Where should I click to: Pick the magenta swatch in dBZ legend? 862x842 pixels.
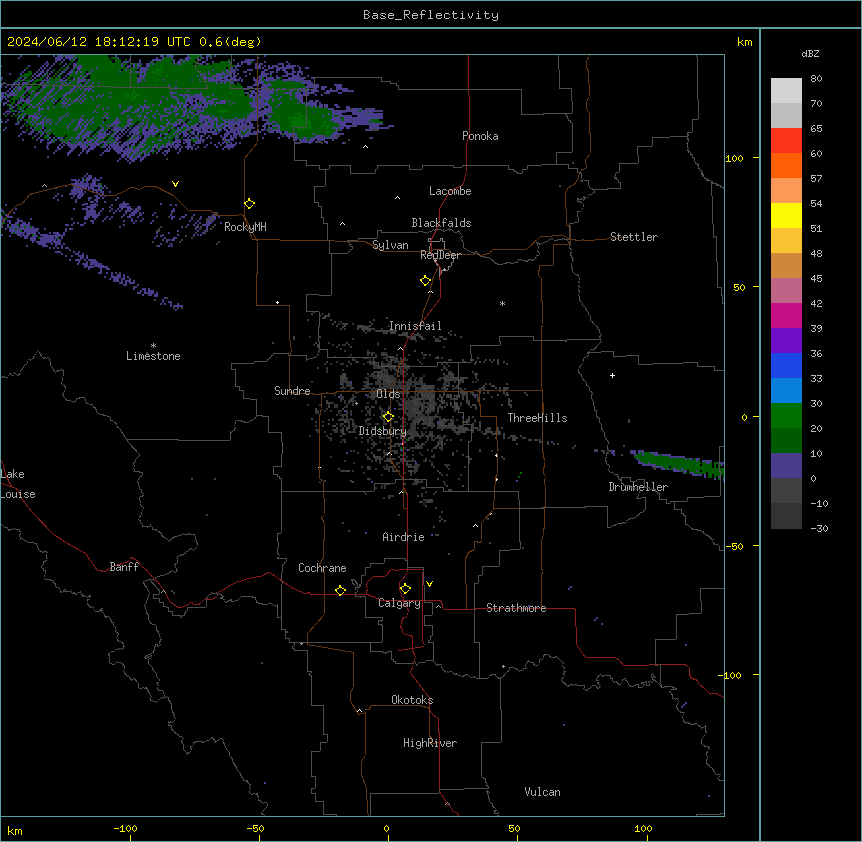click(x=786, y=315)
